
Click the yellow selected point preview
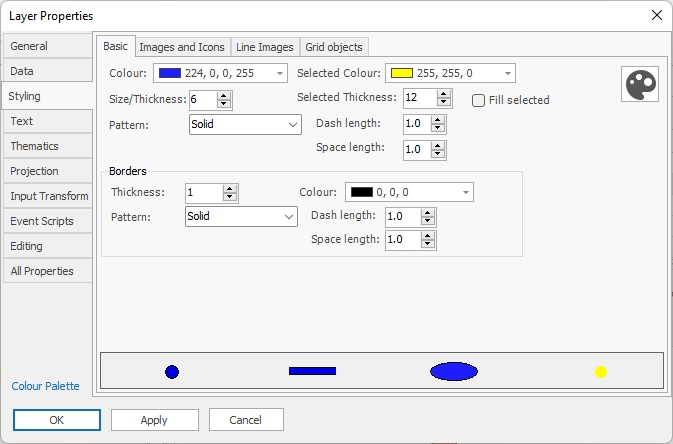pyautogui.click(x=601, y=372)
